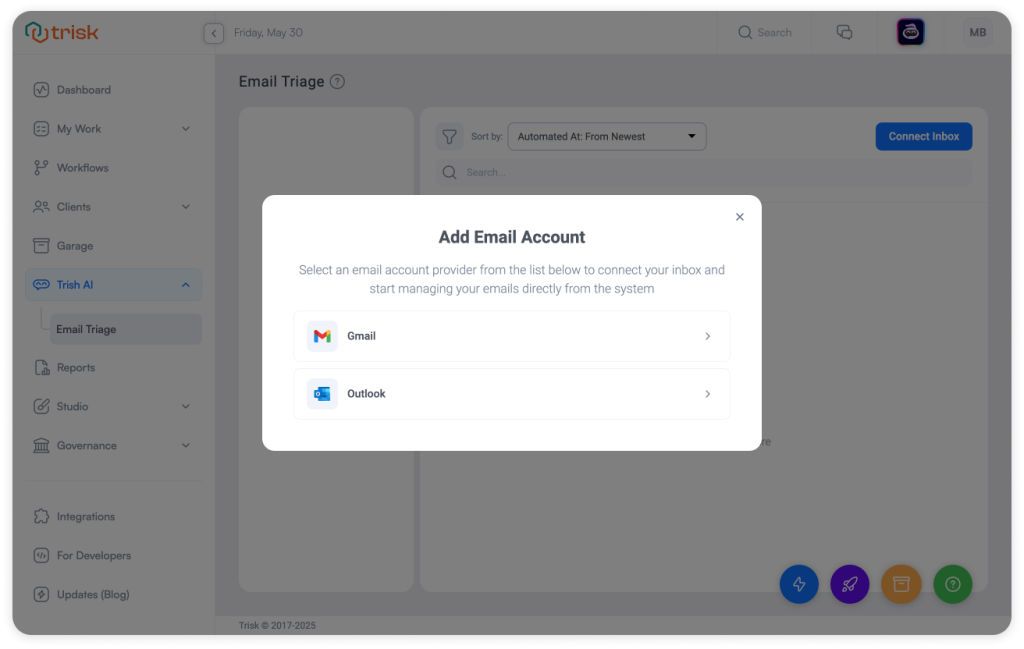1024x649 pixels.
Task: Click the Outlook row right chevron
Action: tap(707, 394)
